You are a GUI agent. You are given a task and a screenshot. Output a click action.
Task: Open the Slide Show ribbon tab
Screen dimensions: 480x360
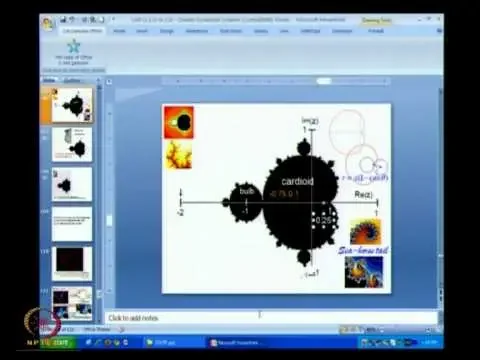point(231,31)
